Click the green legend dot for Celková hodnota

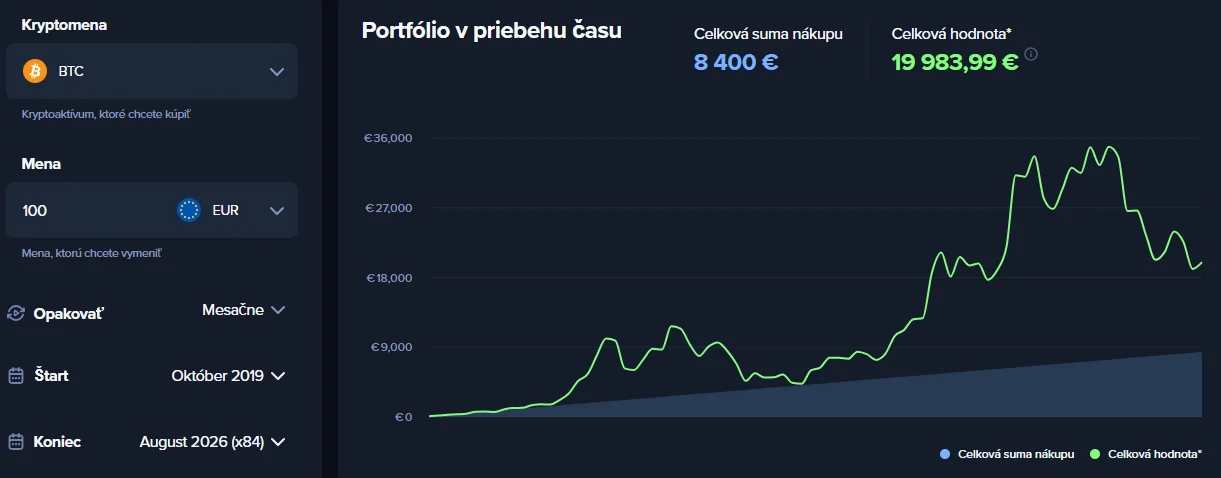pos(1095,454)
